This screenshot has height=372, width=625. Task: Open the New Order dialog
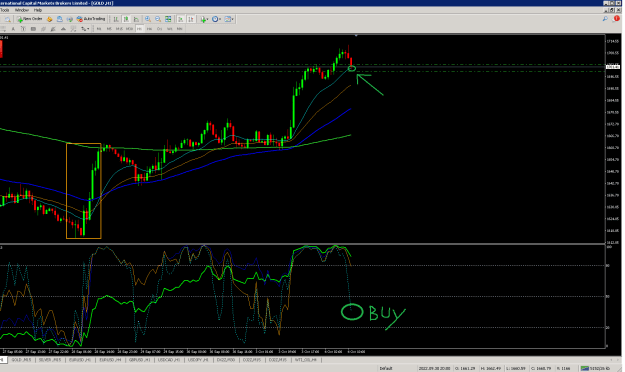[29, 19]
